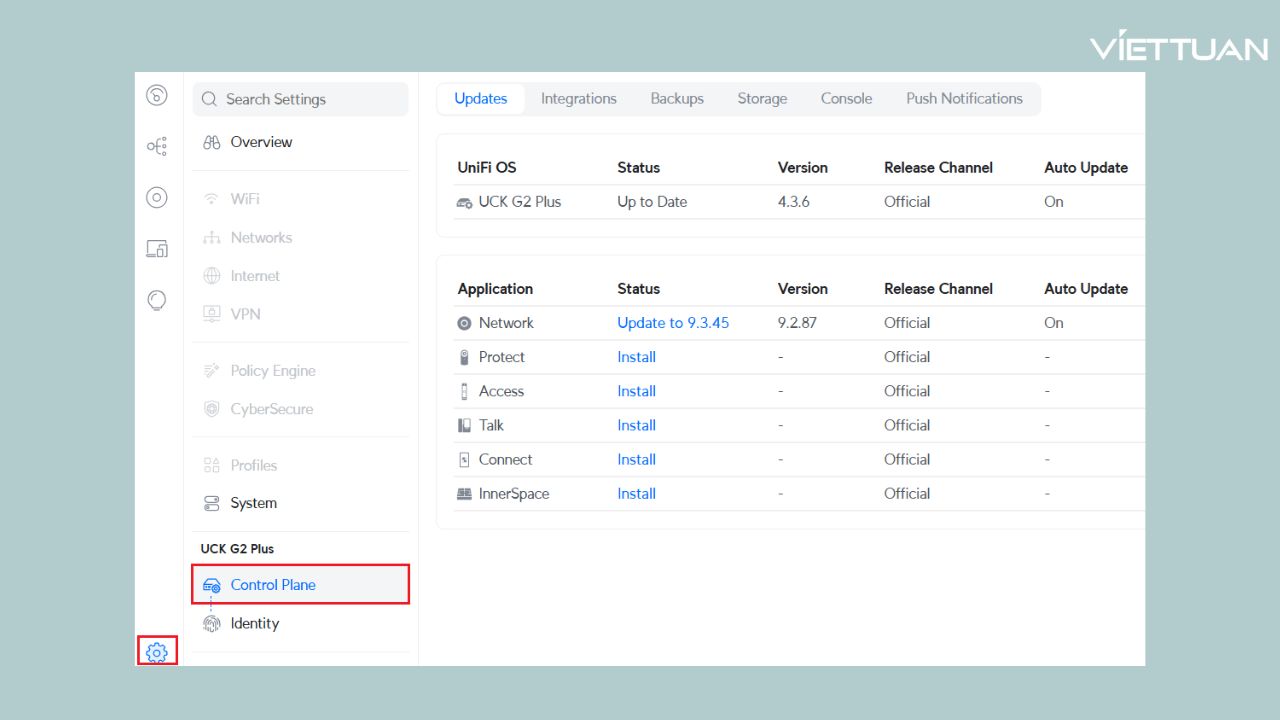Click the 4.3.6 version value

(794, 202)
